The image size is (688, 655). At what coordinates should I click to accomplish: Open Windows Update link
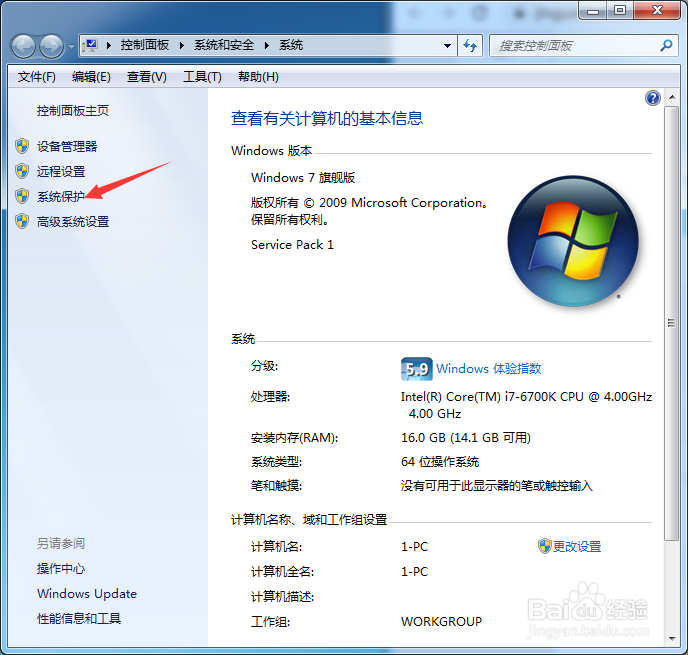pos(87,594)
